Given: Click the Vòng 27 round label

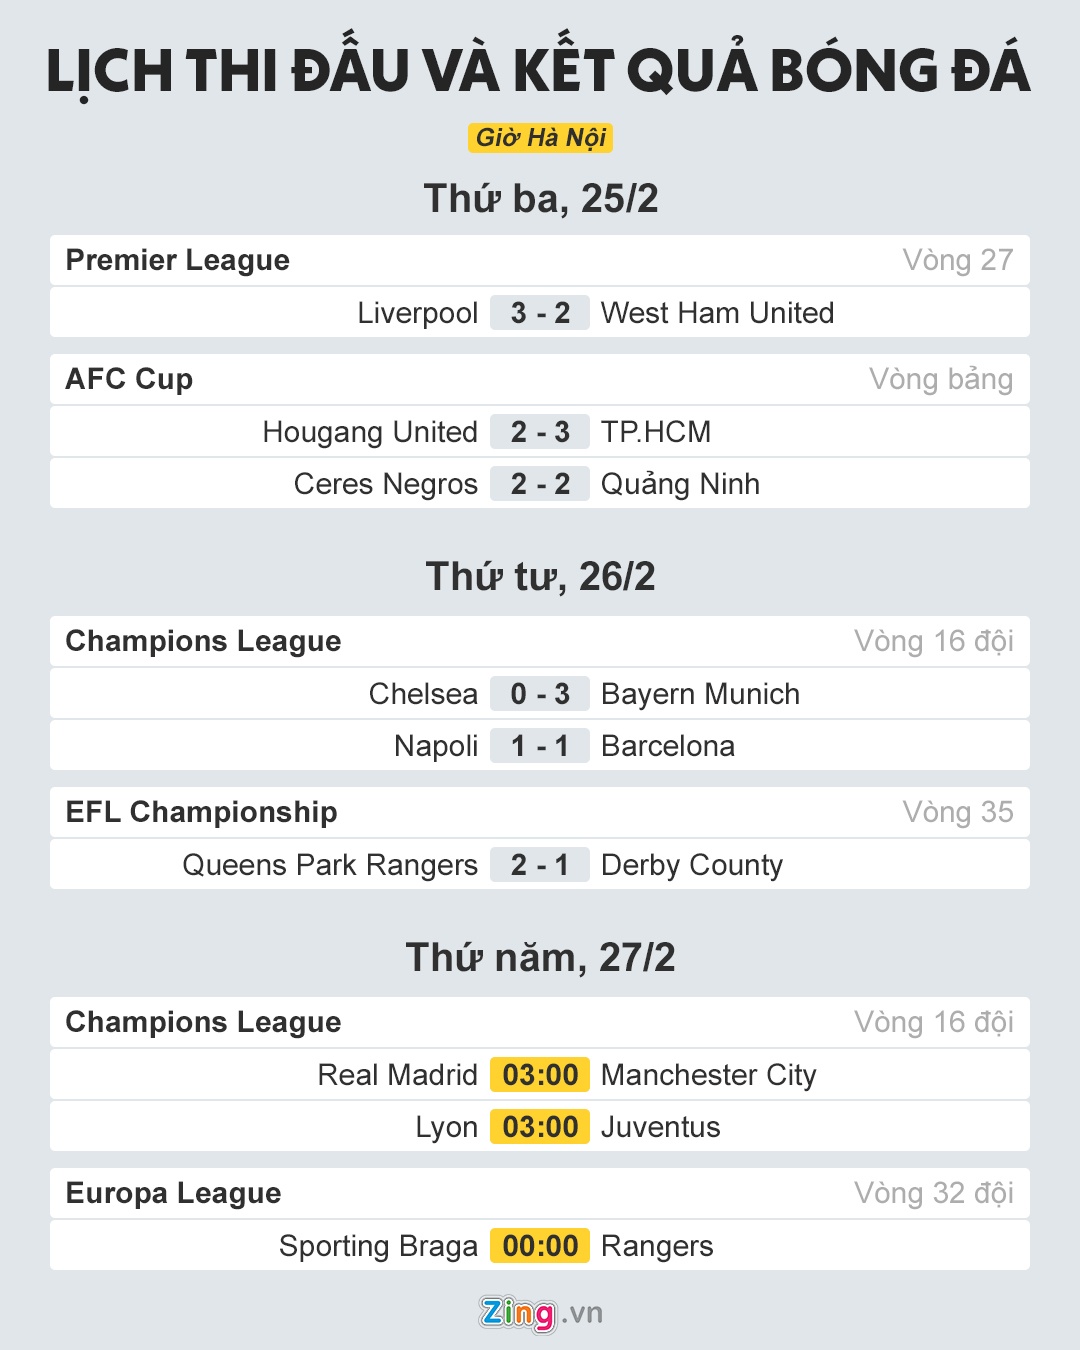Looking at the screenshot, I should click(957, 260).
